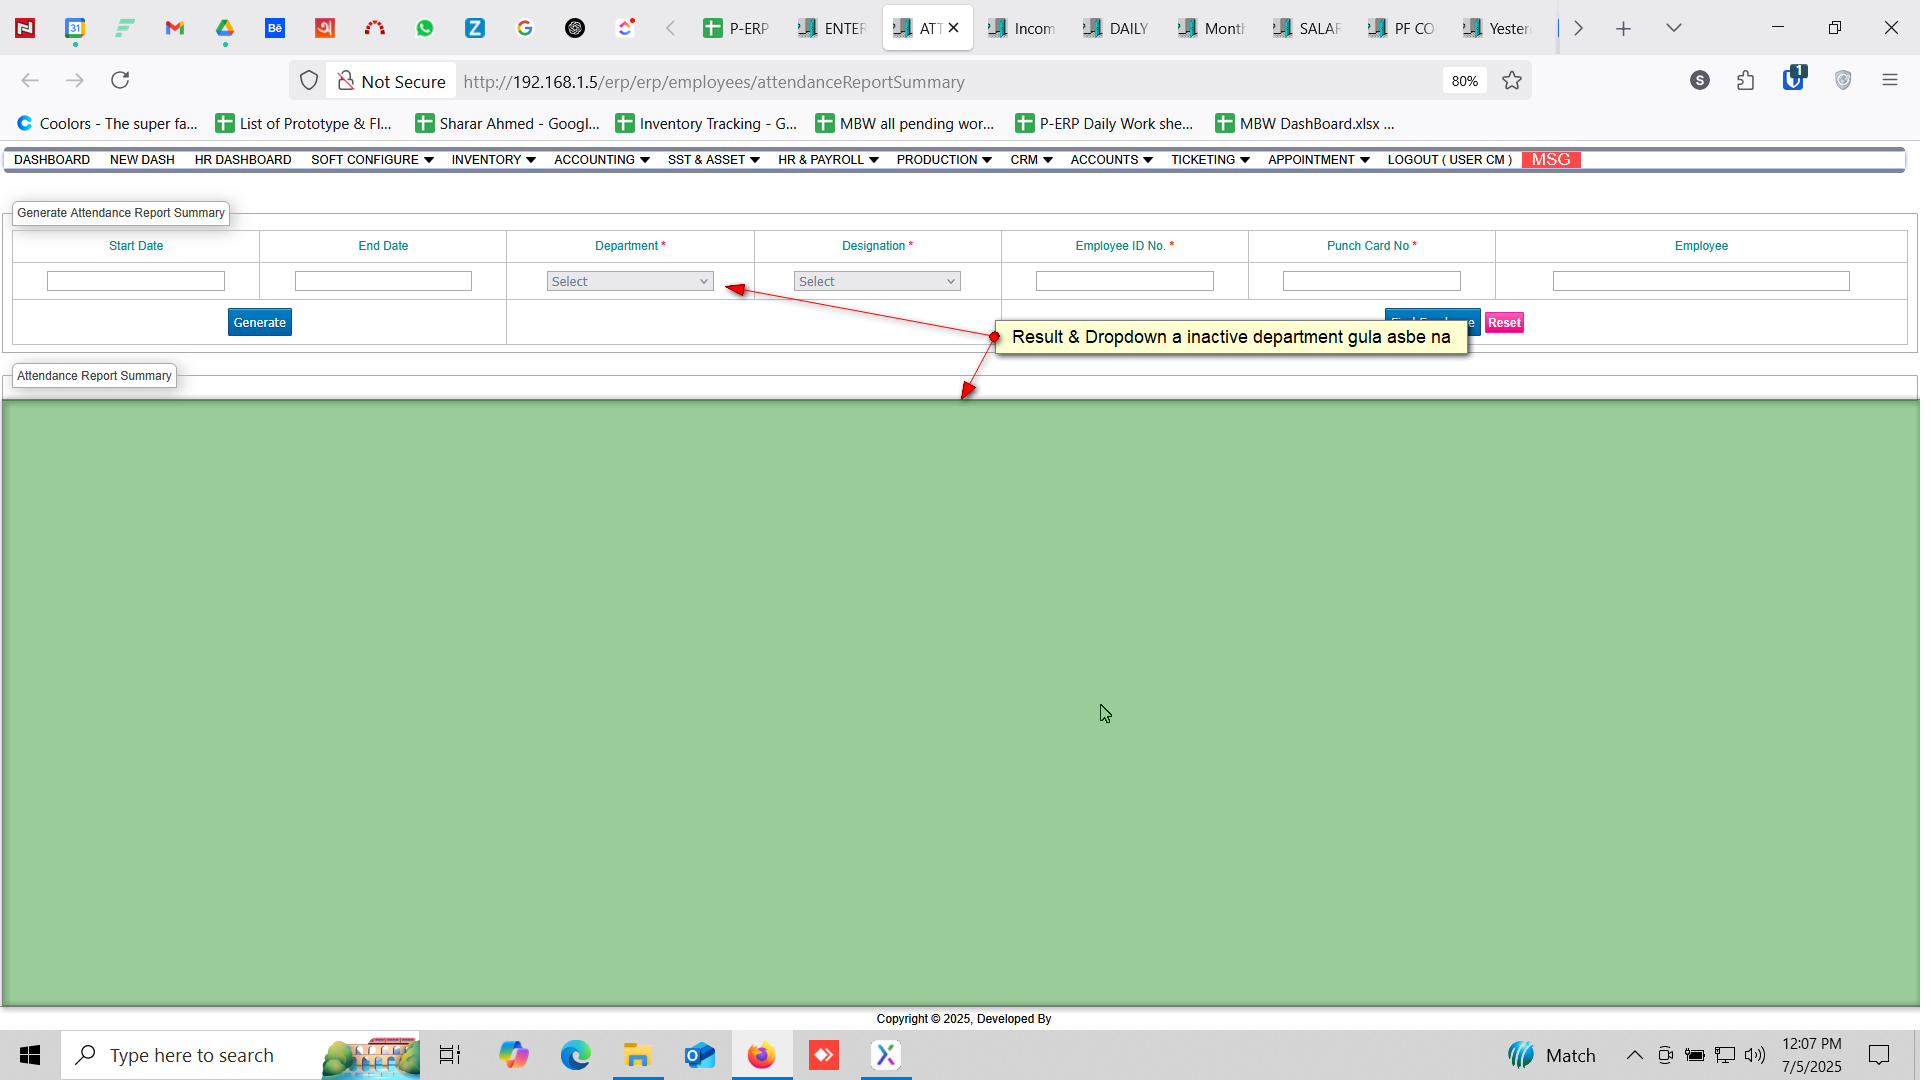The width and height of the screenshot is (1931, 1080).
Task: Click the pink Reset button
Action: point(1503,322)
